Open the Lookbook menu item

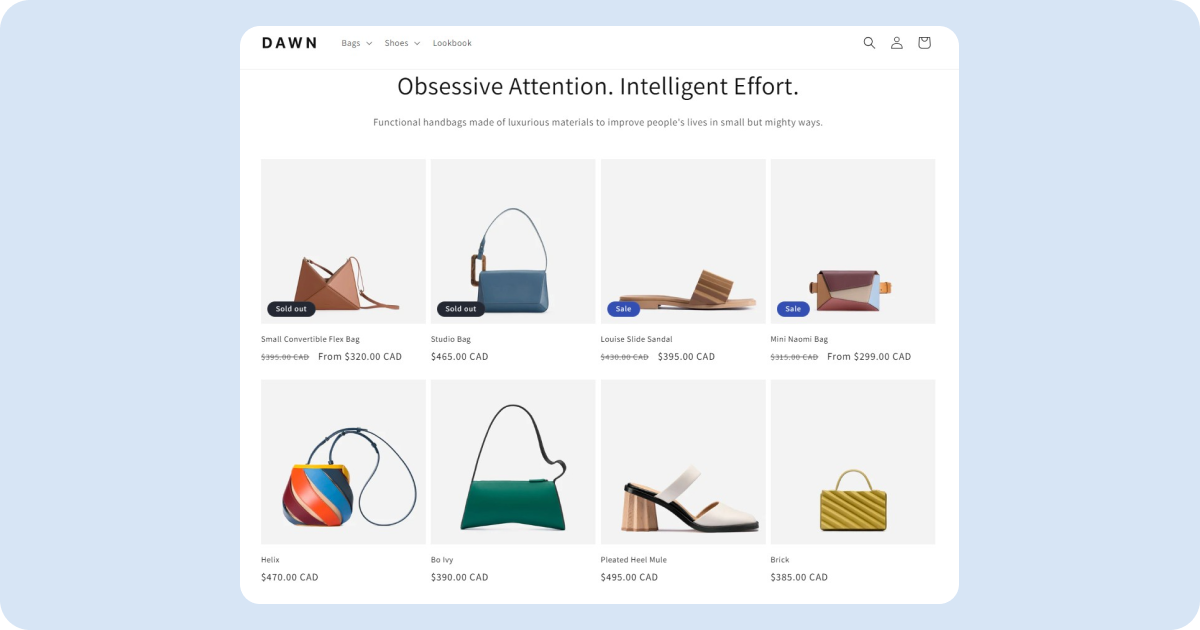(452, 43)
